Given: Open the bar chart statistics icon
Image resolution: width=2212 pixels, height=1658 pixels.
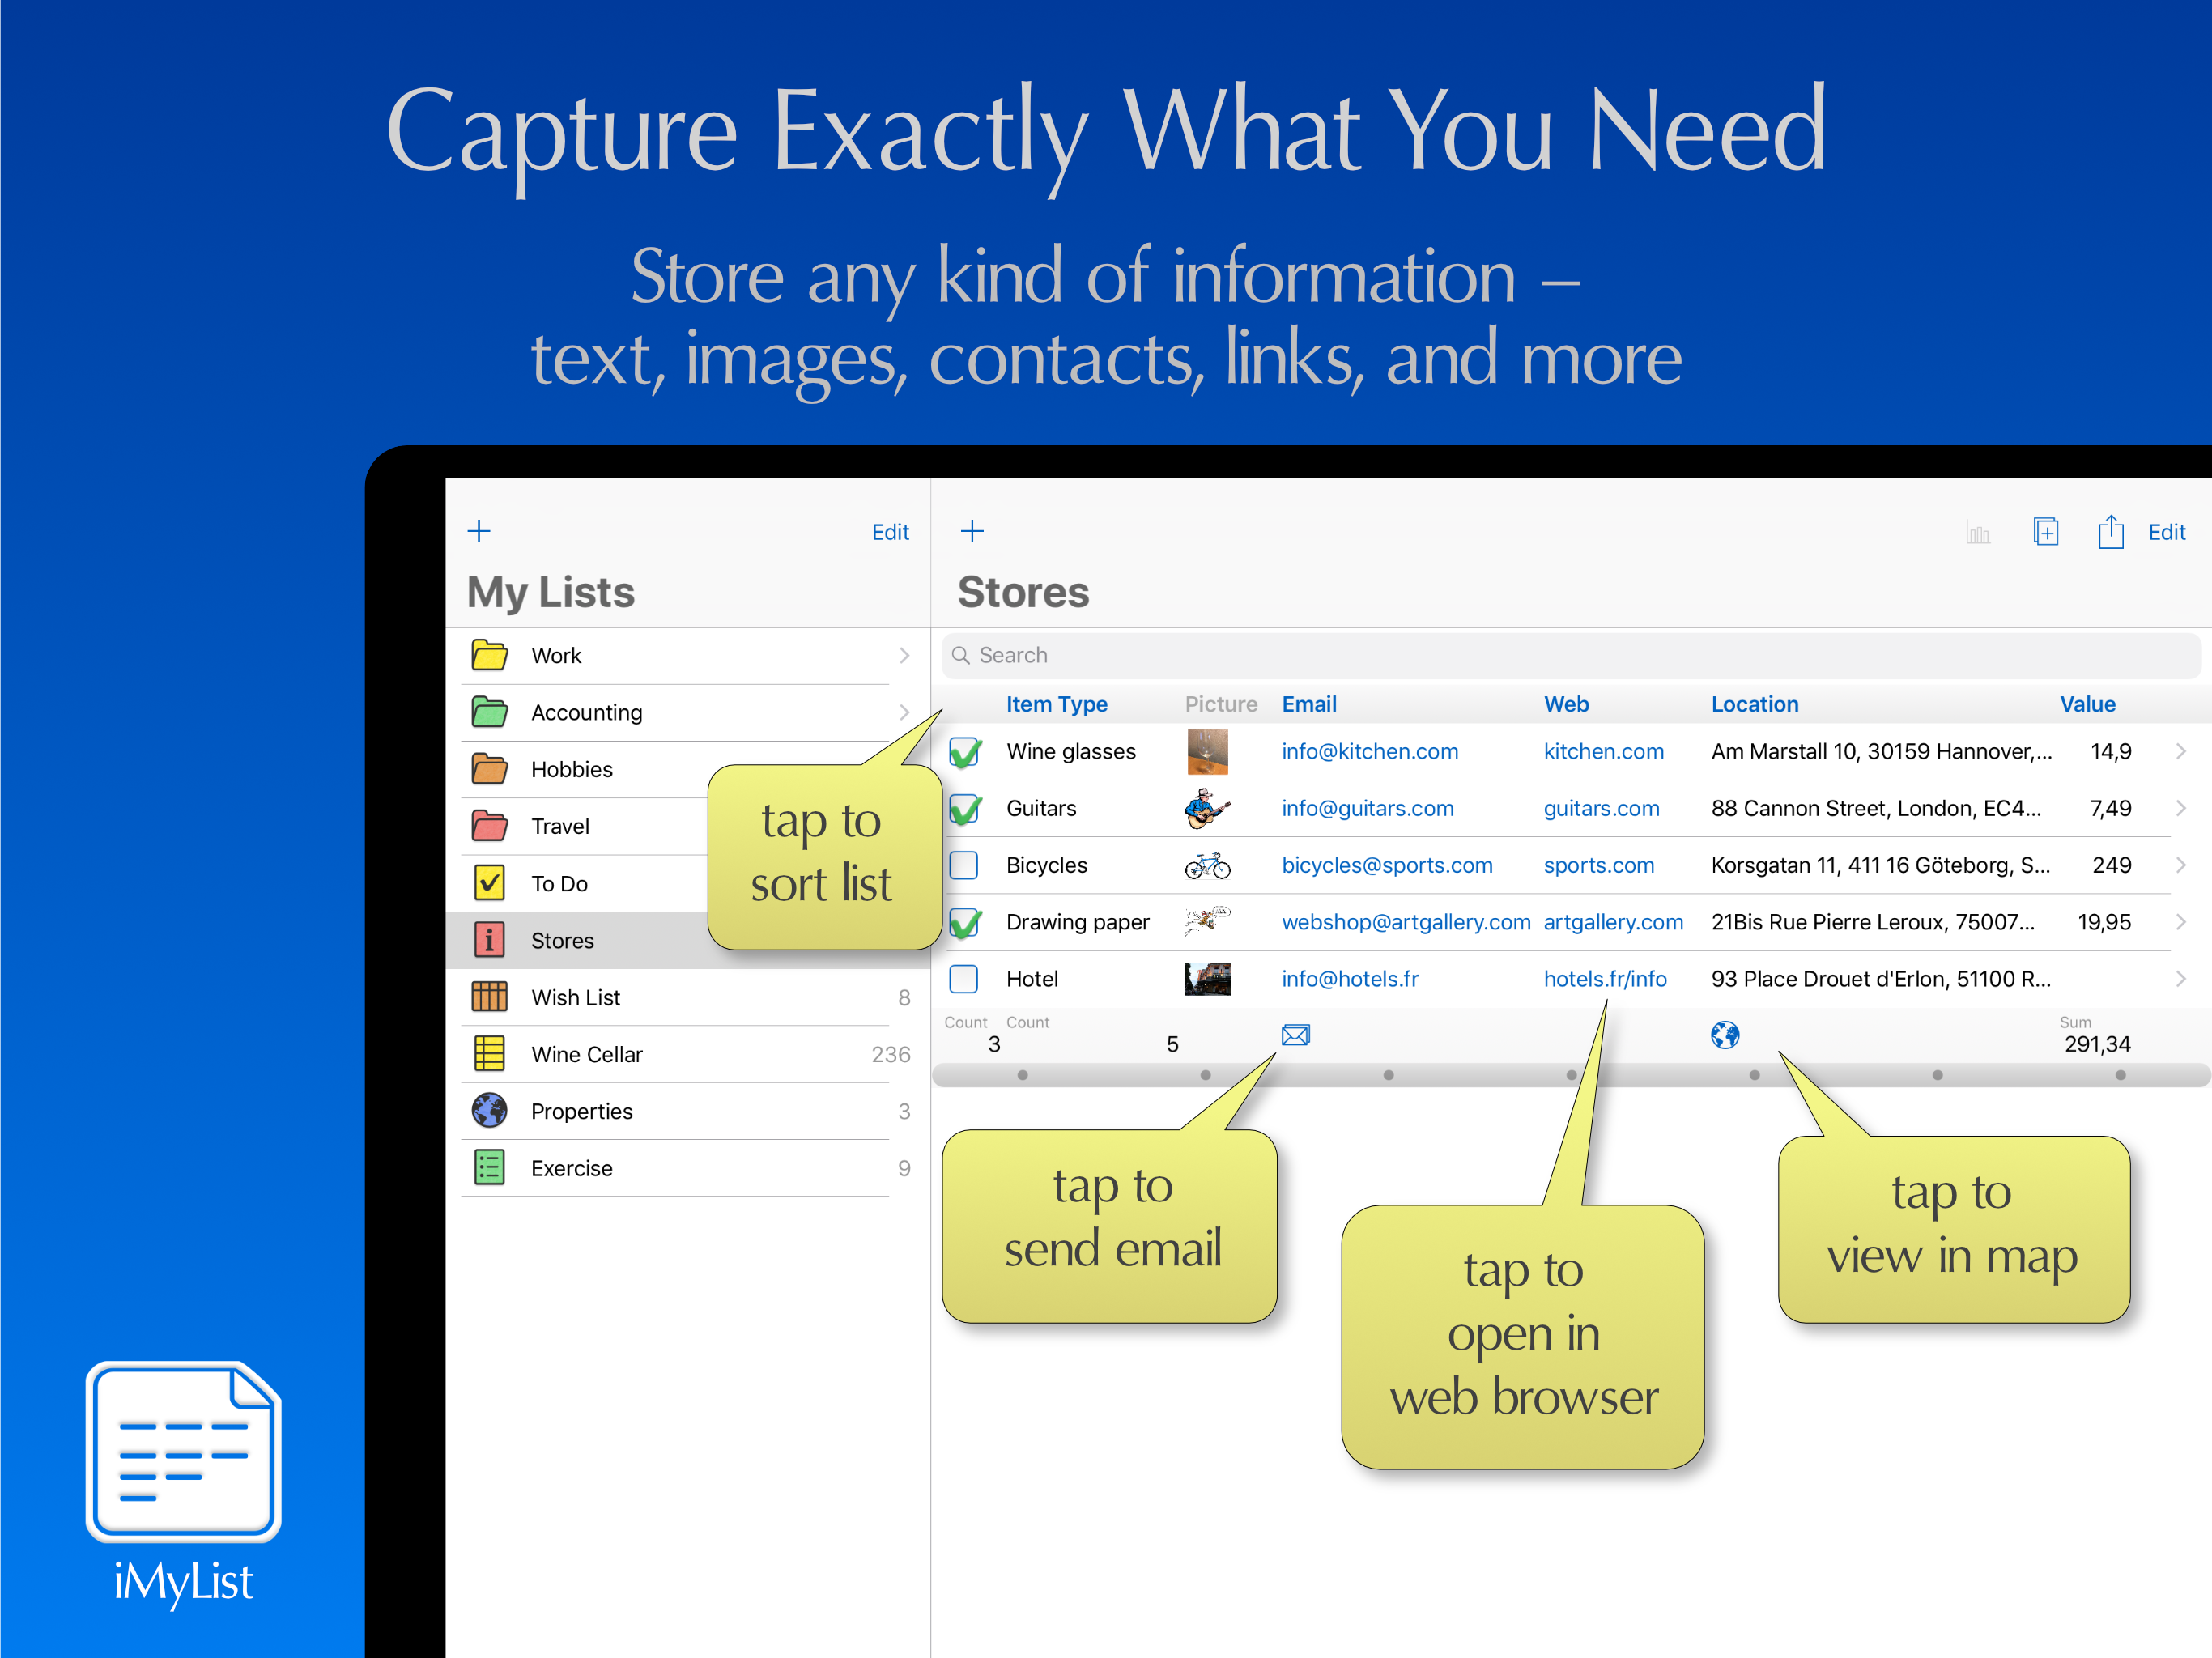Looking at the screenshot, I should [x=1977, y=533].
